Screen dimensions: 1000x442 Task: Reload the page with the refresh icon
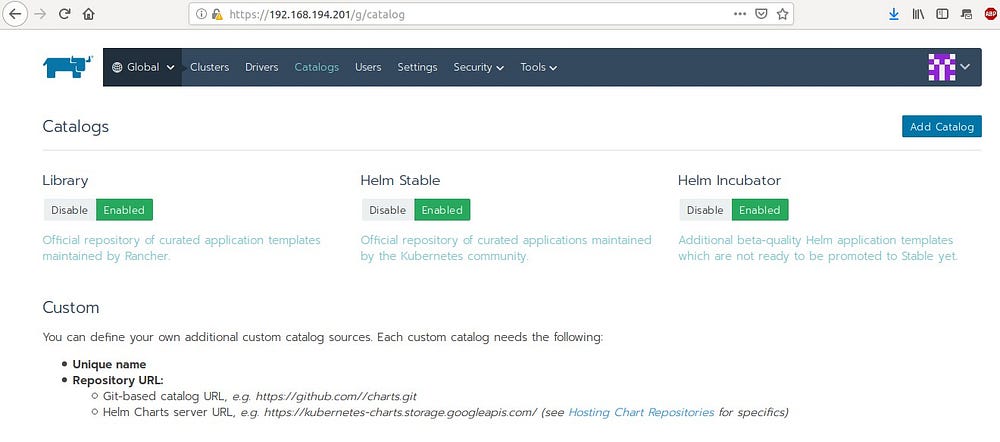(x=64, y=13)
